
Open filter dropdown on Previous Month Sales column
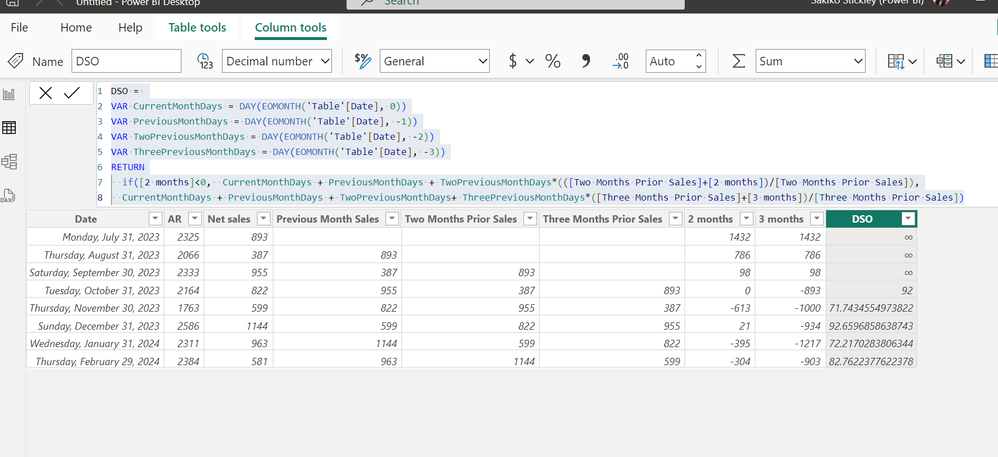tap(392, 219)
